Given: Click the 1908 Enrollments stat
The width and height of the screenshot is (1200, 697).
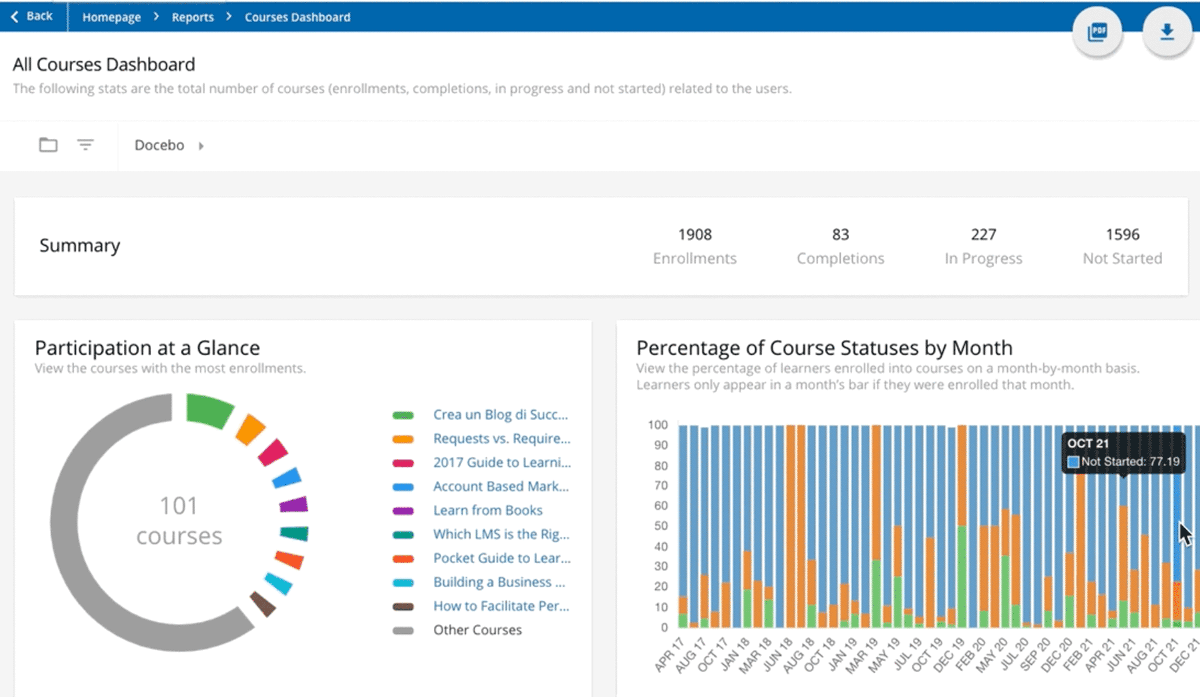Looking at the screenshot, I should pyautogui.click(x=695, y=246).
